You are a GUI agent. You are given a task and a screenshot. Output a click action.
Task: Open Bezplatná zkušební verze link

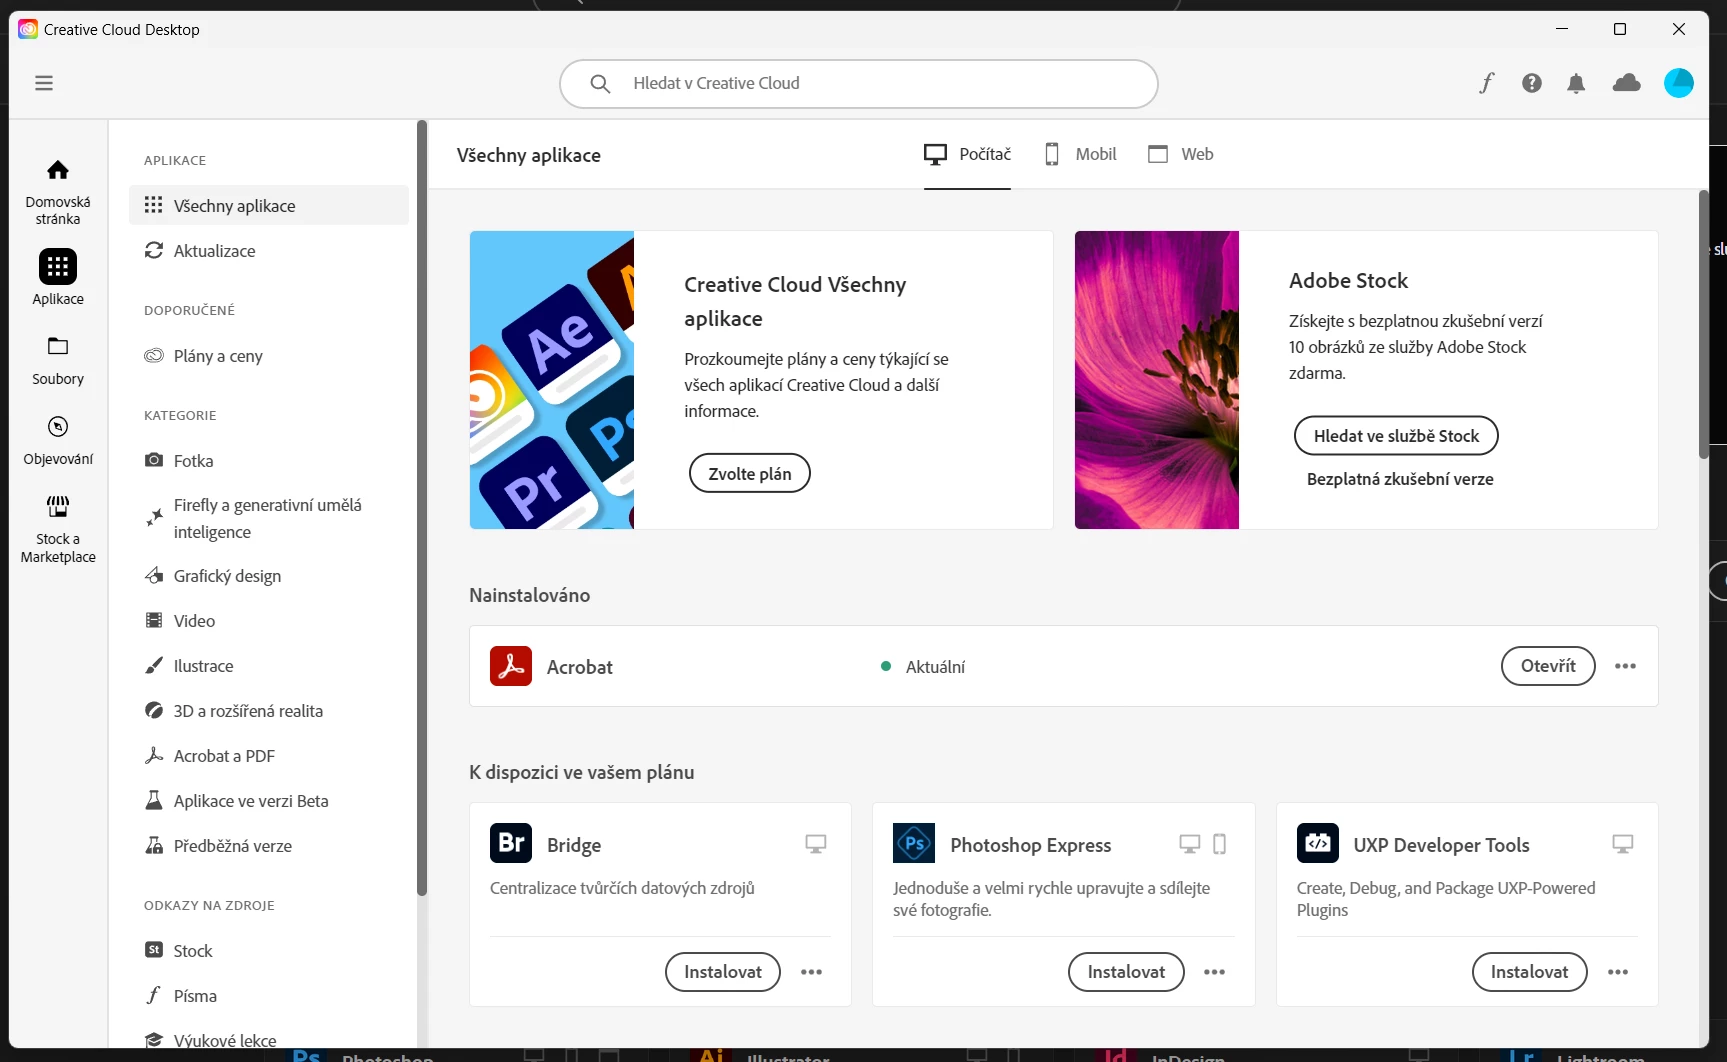click(x=1400, y=479)
